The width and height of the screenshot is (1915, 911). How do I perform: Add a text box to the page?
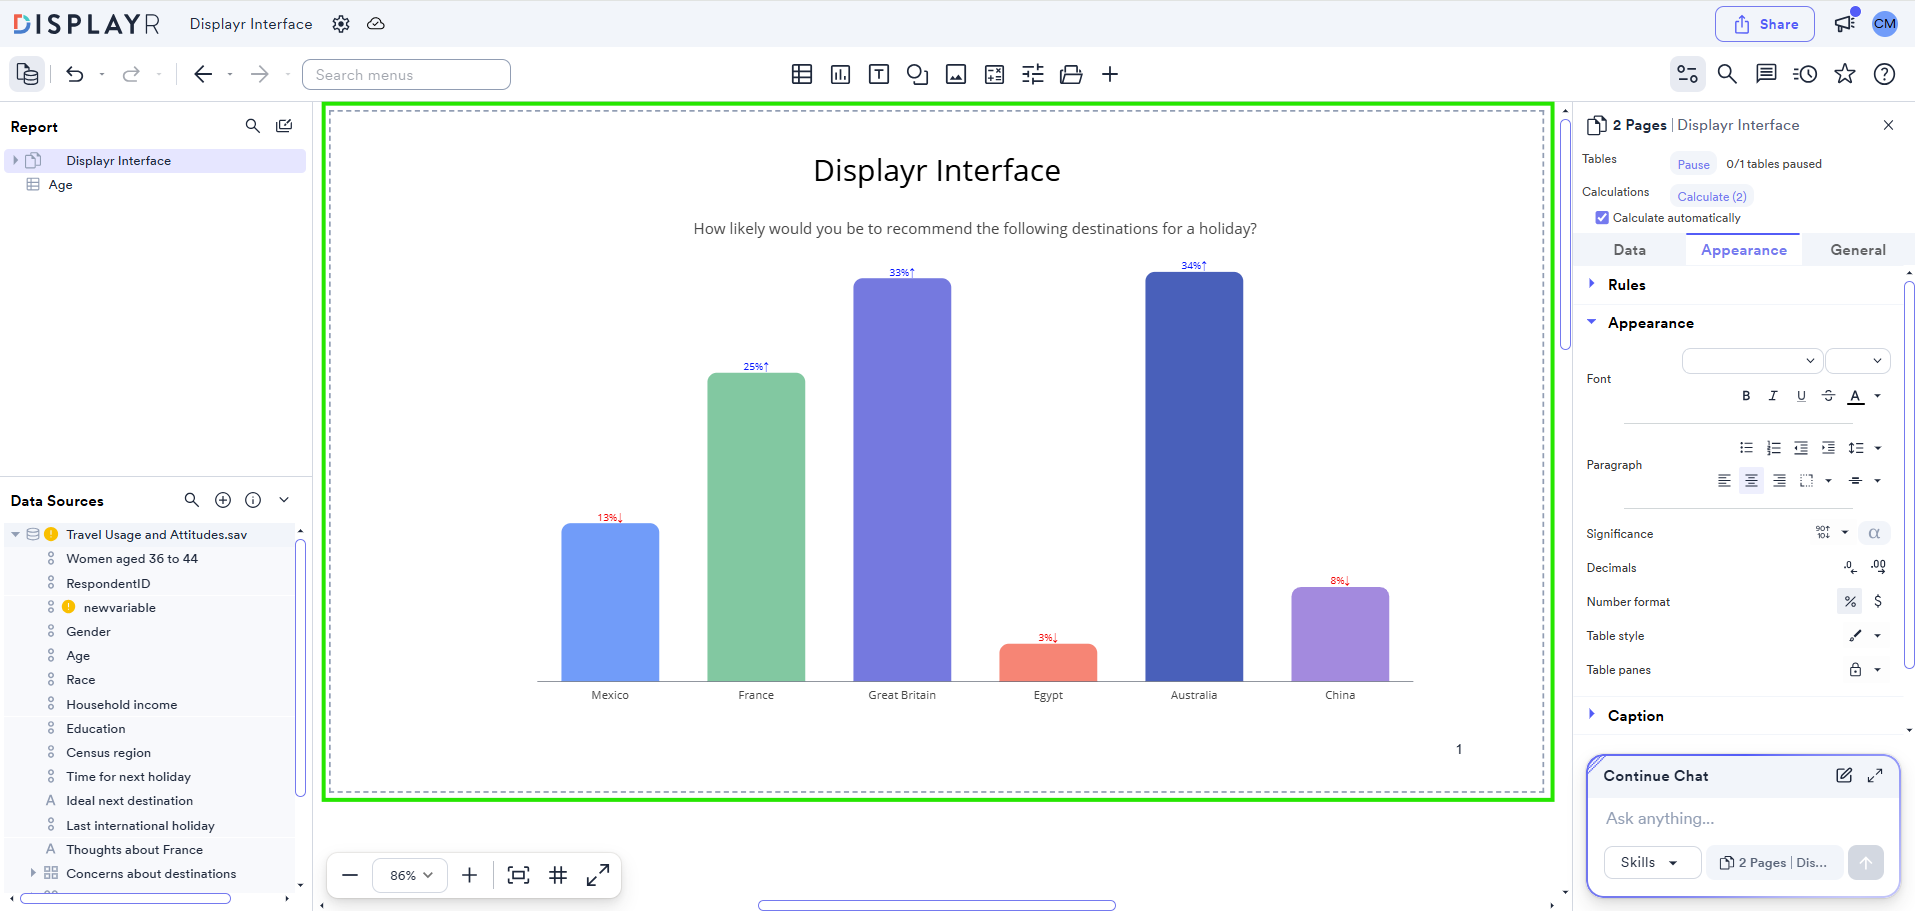click(x=879, y=74)
